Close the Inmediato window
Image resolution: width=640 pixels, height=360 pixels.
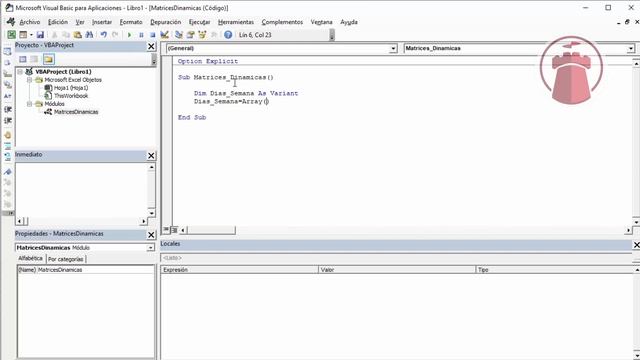[151, 156]
